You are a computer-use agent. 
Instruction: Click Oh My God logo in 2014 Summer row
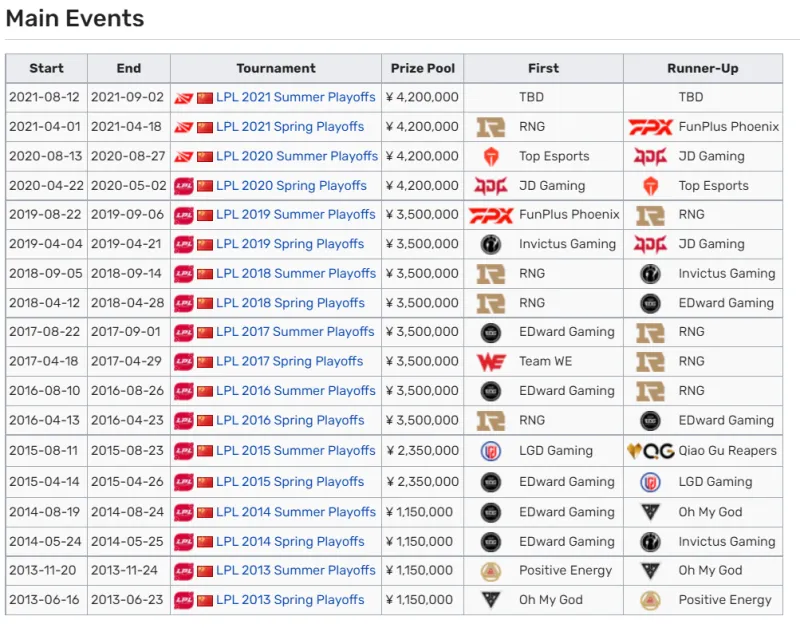click(x=650, y=512)
